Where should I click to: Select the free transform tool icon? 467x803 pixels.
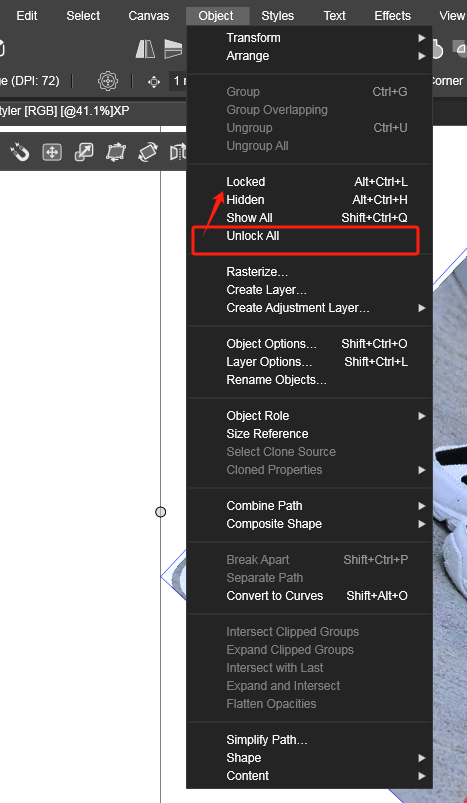point(116,152)
